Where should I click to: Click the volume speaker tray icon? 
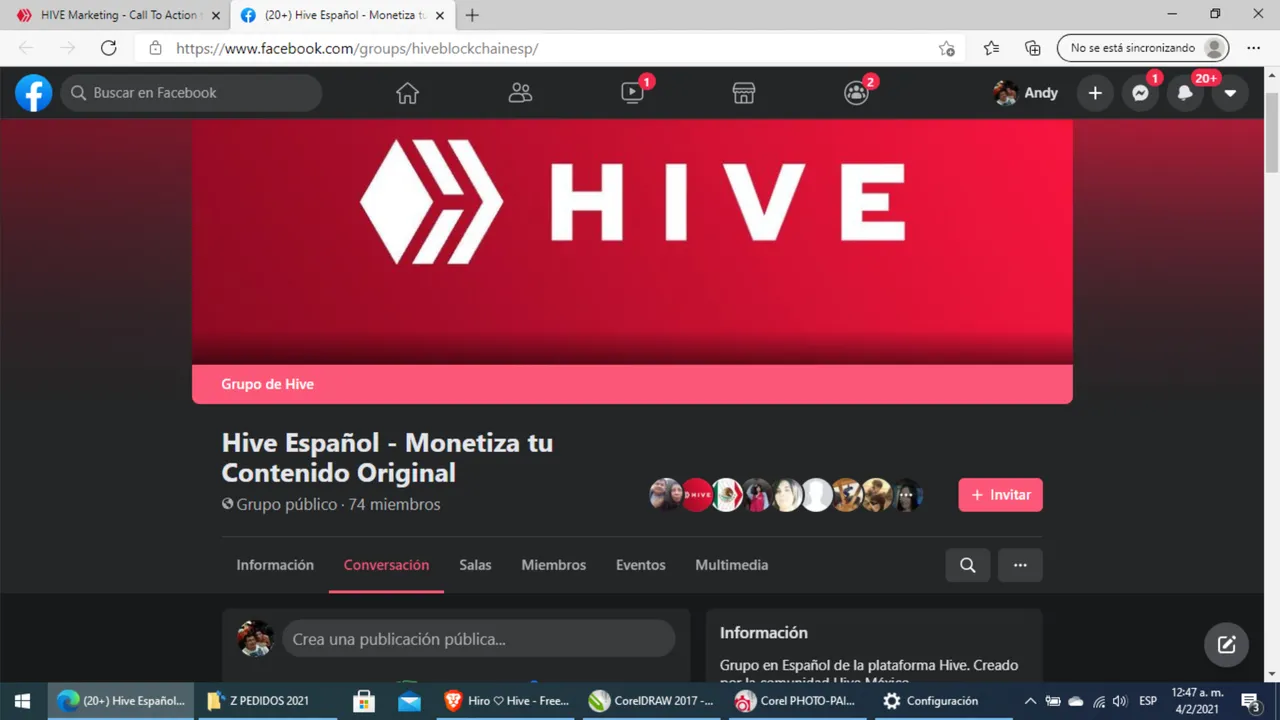coord(1120,701)
